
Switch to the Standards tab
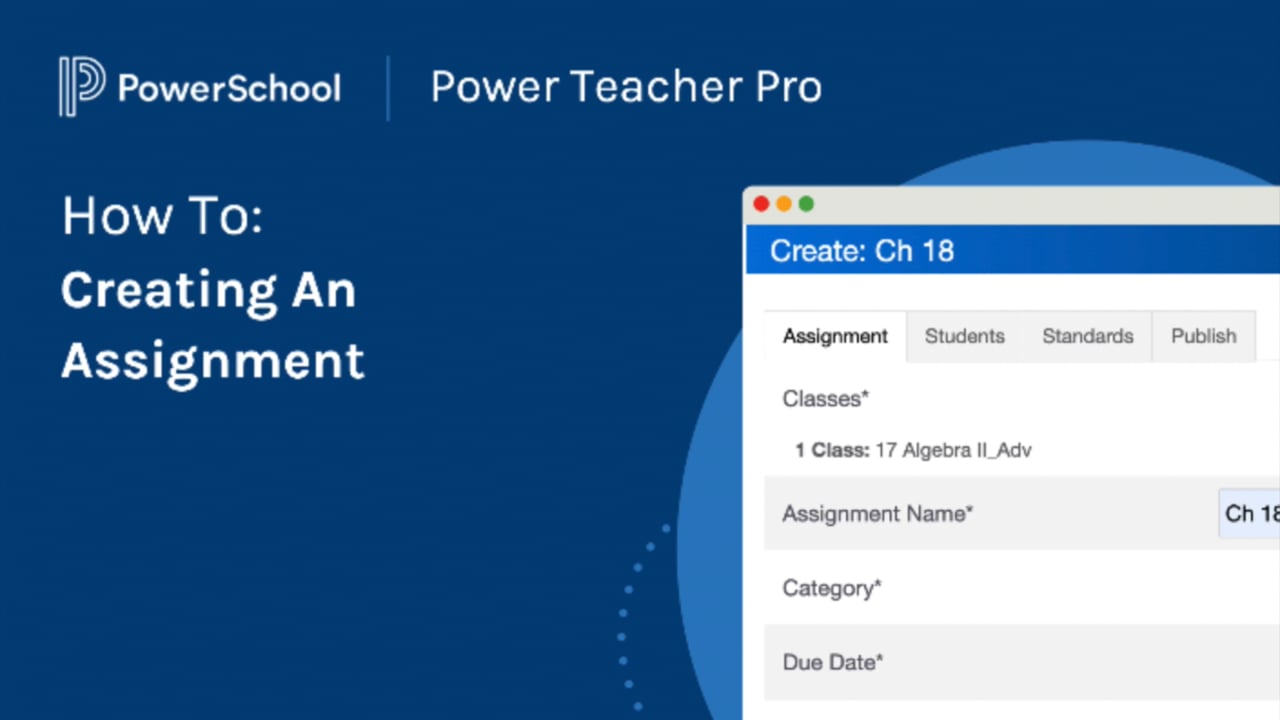pos(1088,336)
